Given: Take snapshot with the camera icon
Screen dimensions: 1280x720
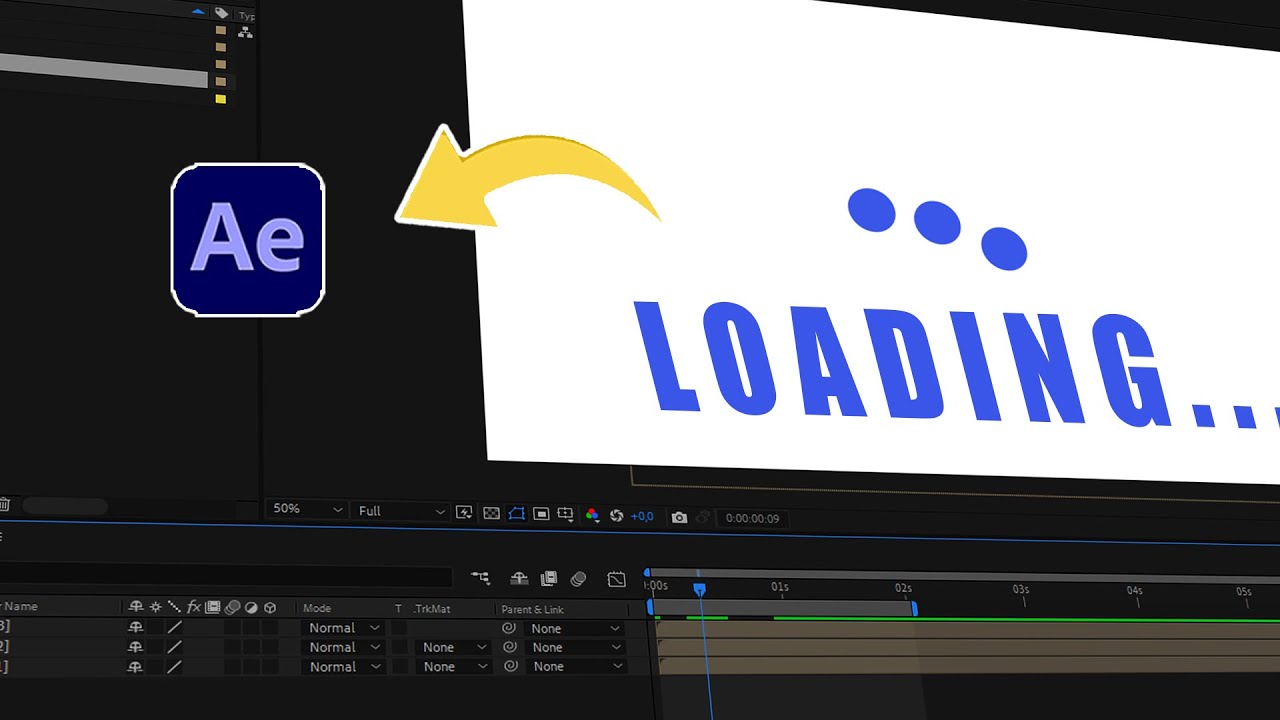Looking at the screenshot, I should click(679, 517).
